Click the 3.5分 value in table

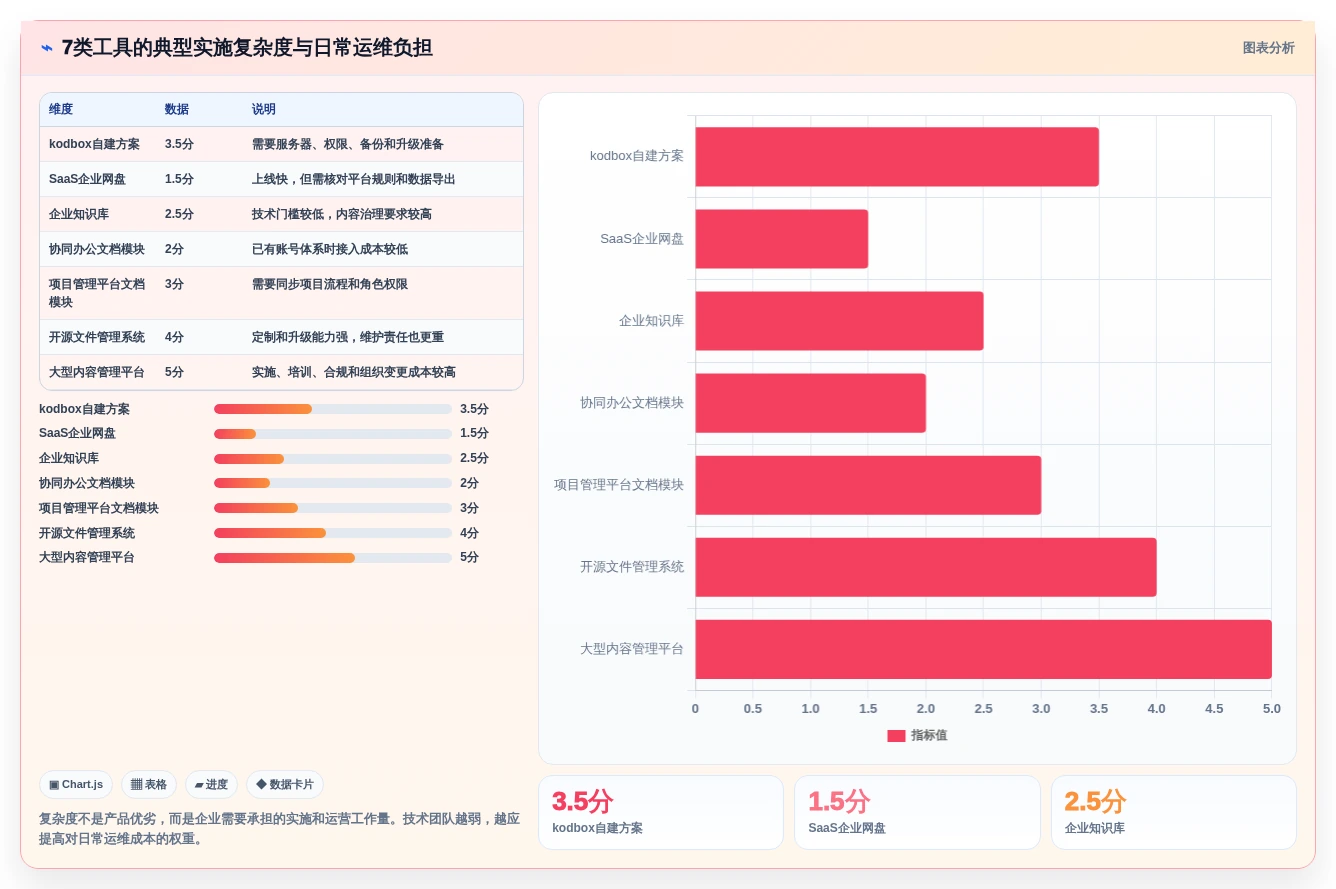pyautogui.click(x=179, y=144)
